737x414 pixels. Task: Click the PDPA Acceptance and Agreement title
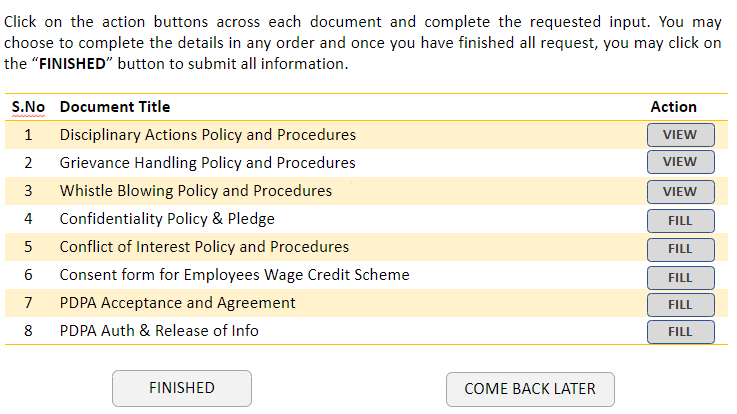click(x=177, y=303)
